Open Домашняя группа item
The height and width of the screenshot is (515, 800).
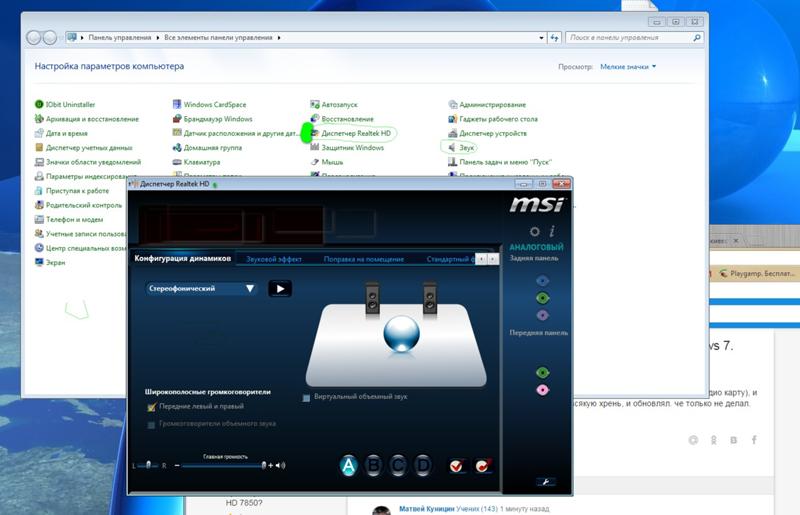click(x=208, y=147)
